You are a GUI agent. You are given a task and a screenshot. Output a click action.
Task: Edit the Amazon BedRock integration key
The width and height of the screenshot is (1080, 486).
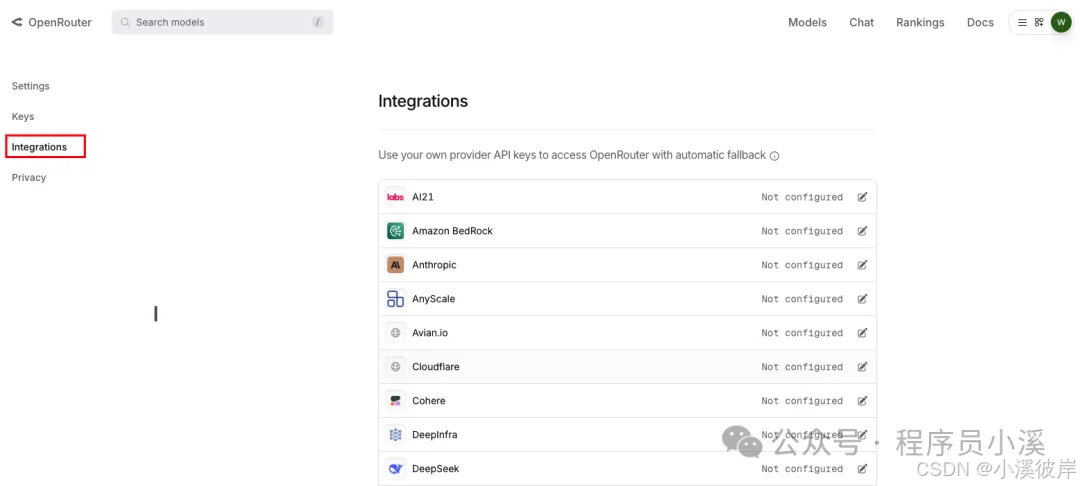pos(862,231)
